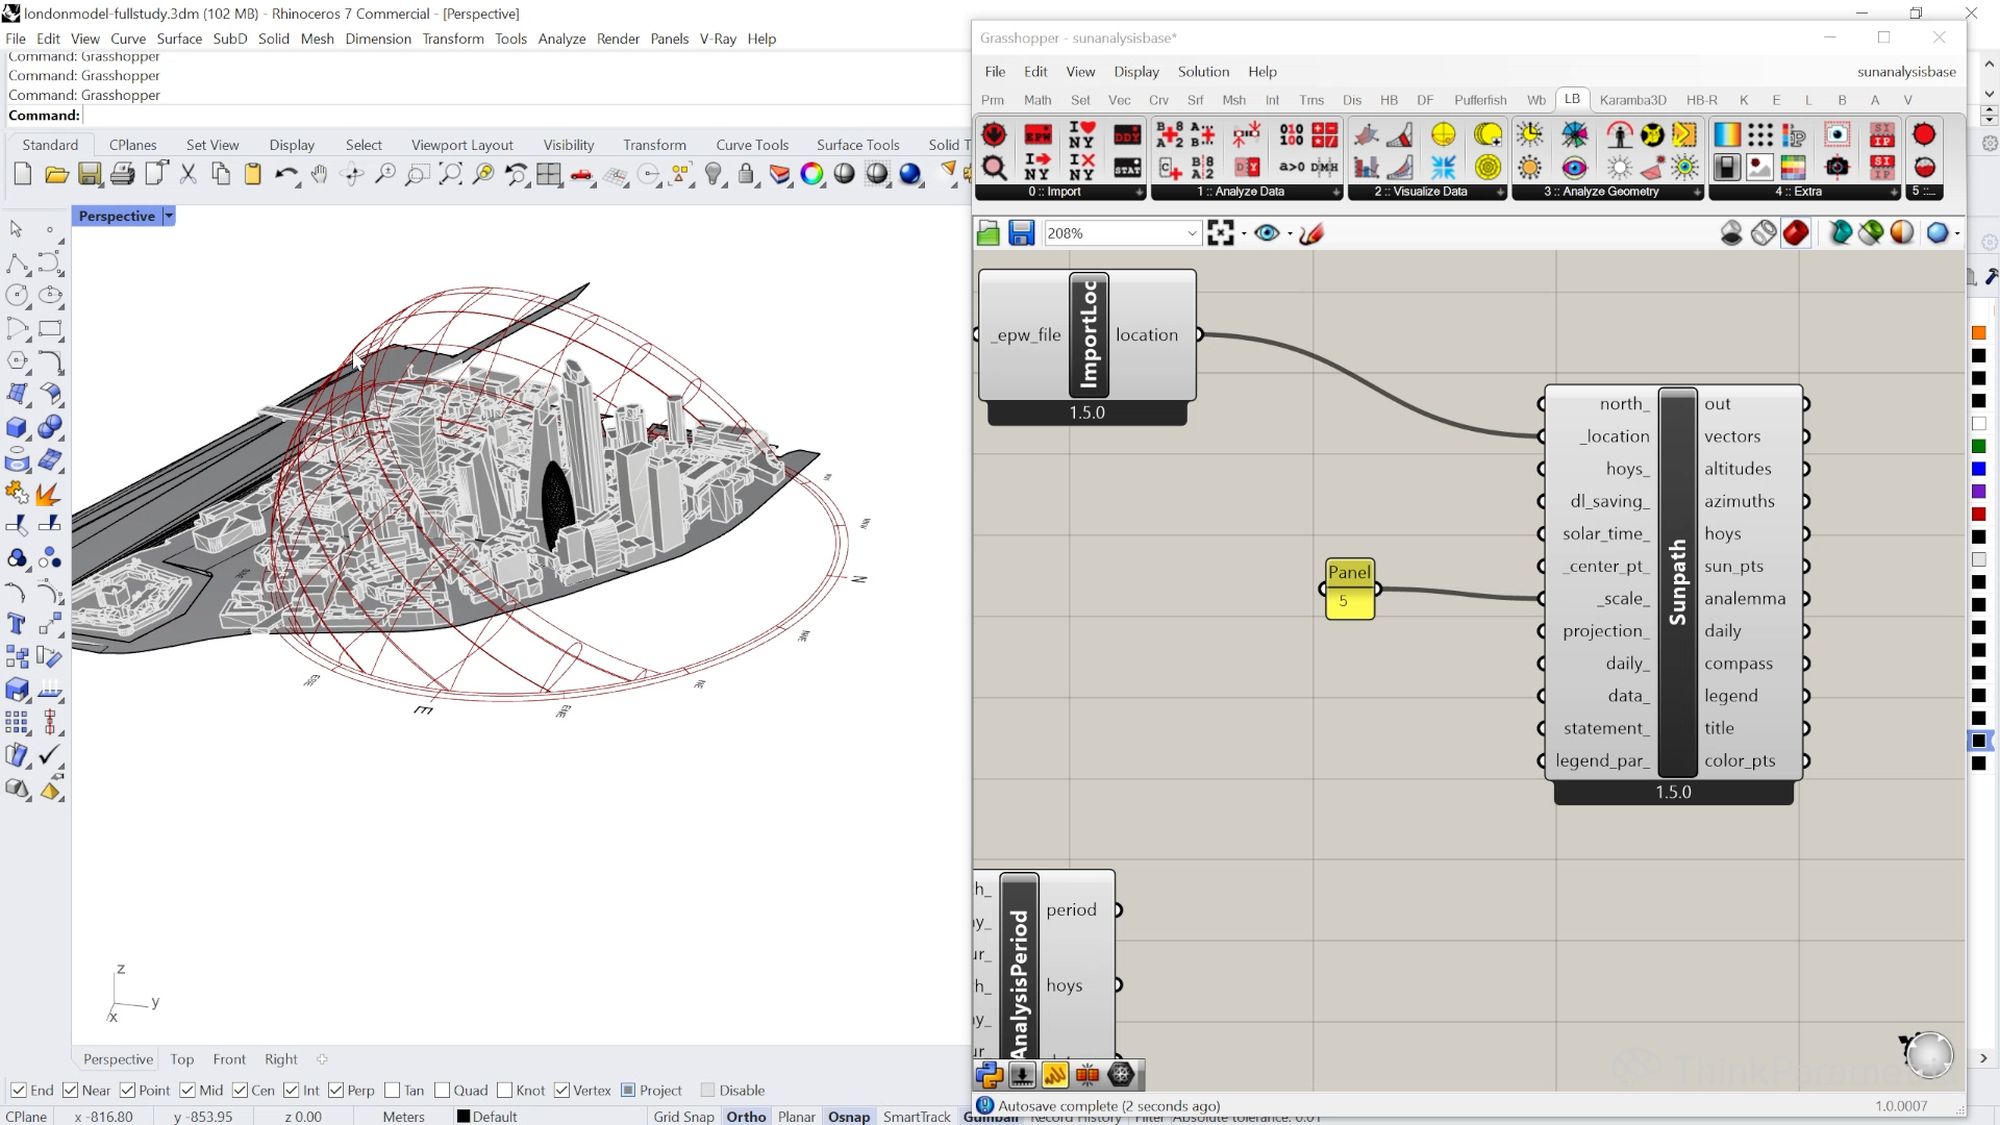
Task: Click the preview eye icon on the canvas toolbar
Action: [1267, 233]
